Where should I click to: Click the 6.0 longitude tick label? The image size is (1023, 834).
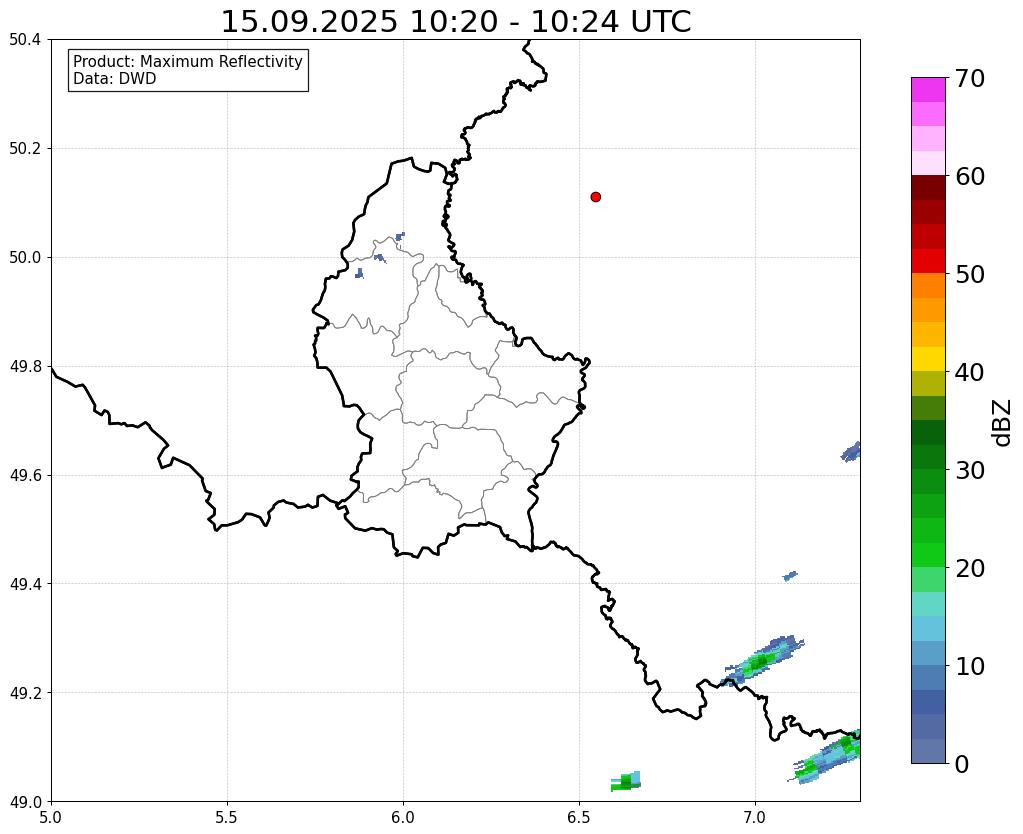tap(403, 817)
